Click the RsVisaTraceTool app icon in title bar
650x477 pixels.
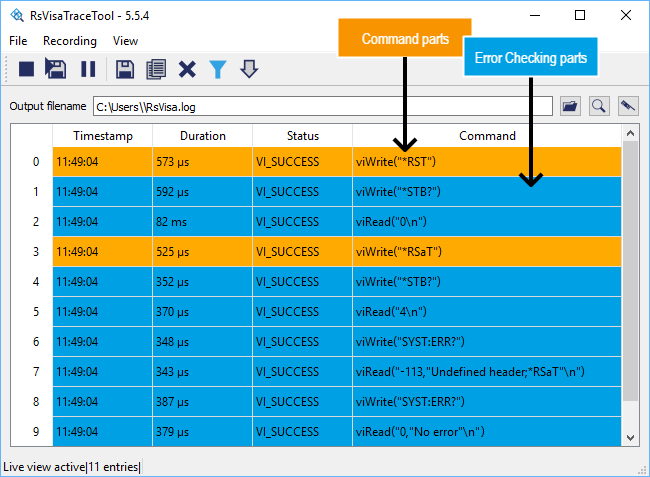tap(17, 16)
